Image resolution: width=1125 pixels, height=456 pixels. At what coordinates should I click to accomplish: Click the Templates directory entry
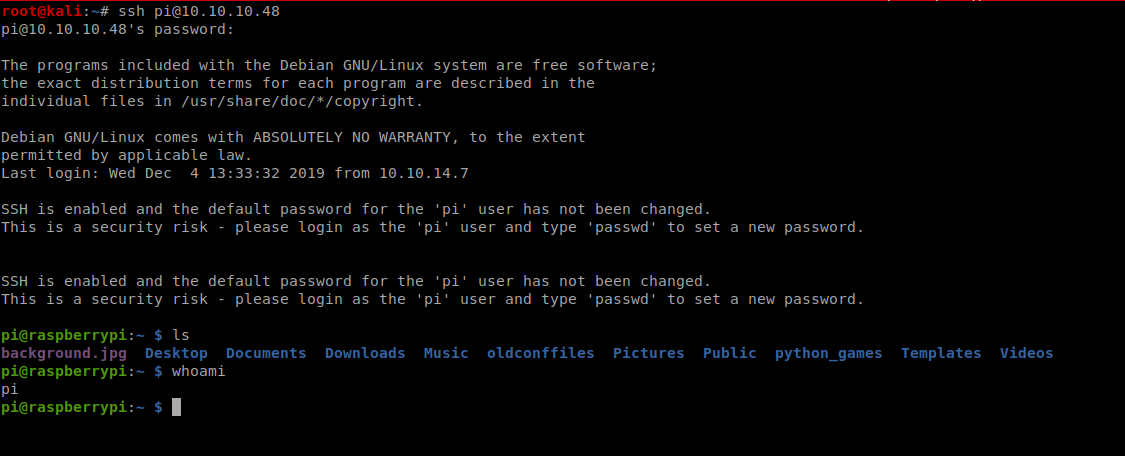pyautogui.click(x=941, y=353)
